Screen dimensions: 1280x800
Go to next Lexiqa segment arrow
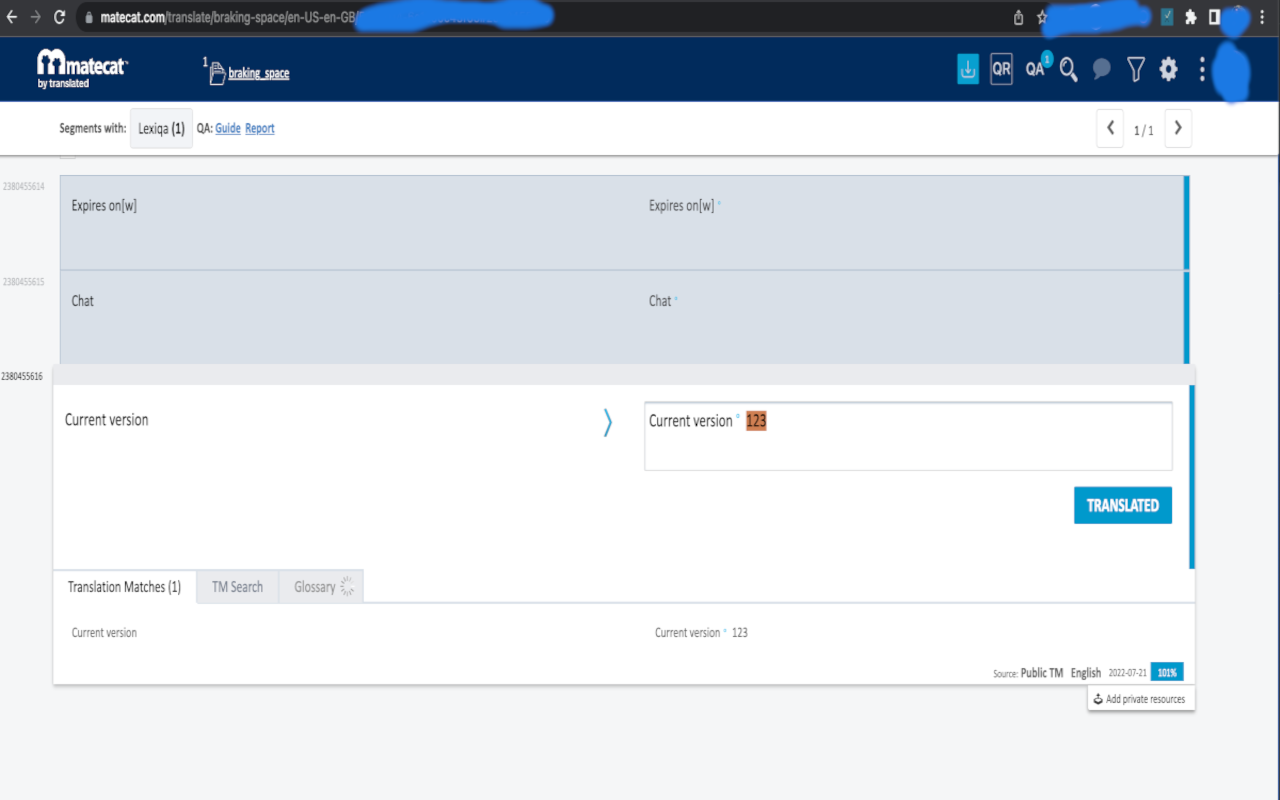[1178, 129]
